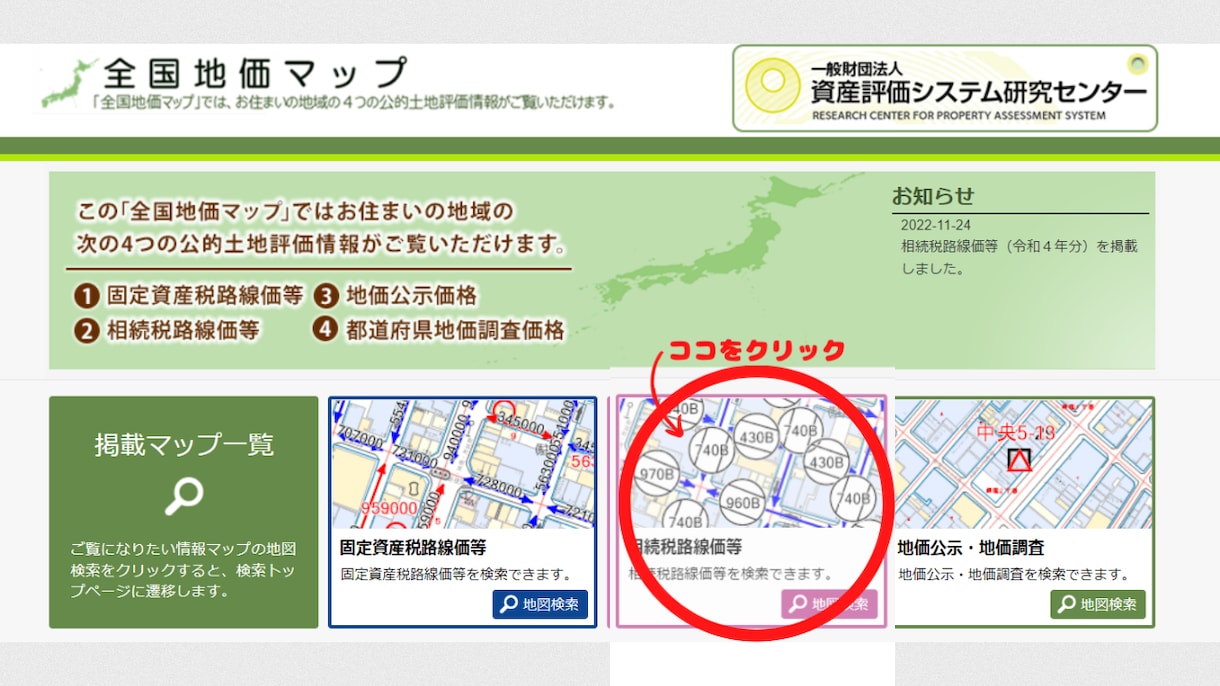1220x686 pixels.
Task: Open the 相続税路線価等（令和４年分）を掲載 news item
Action: pos(1019,257)
